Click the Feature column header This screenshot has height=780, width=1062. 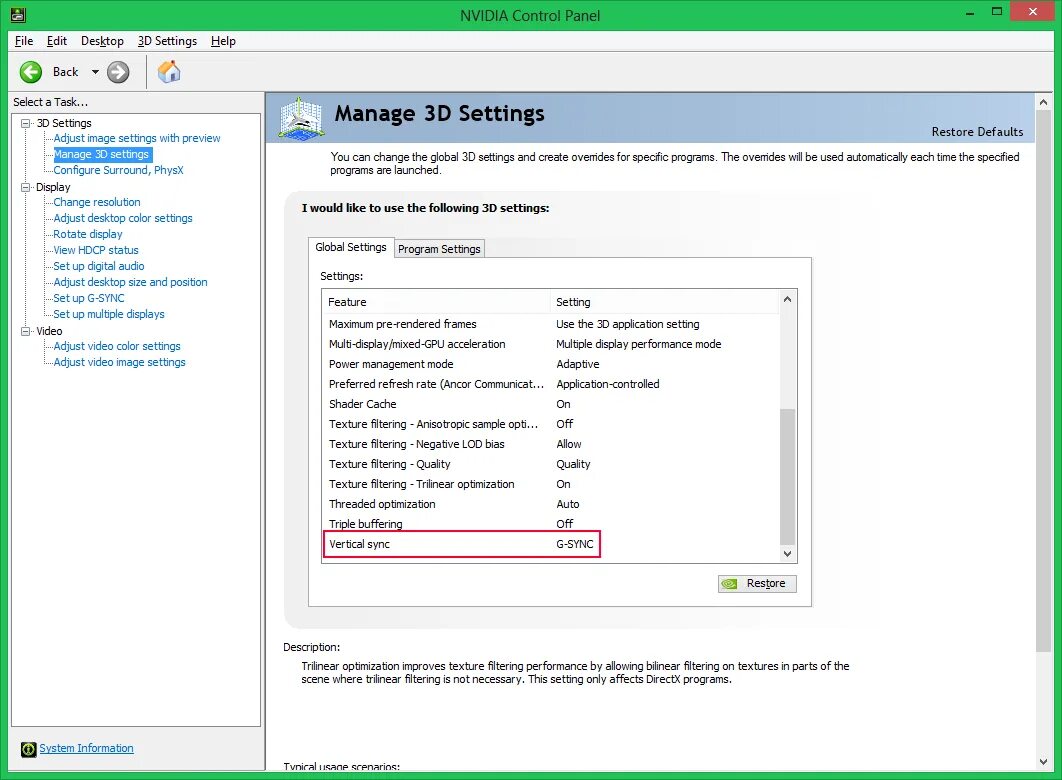437,302
